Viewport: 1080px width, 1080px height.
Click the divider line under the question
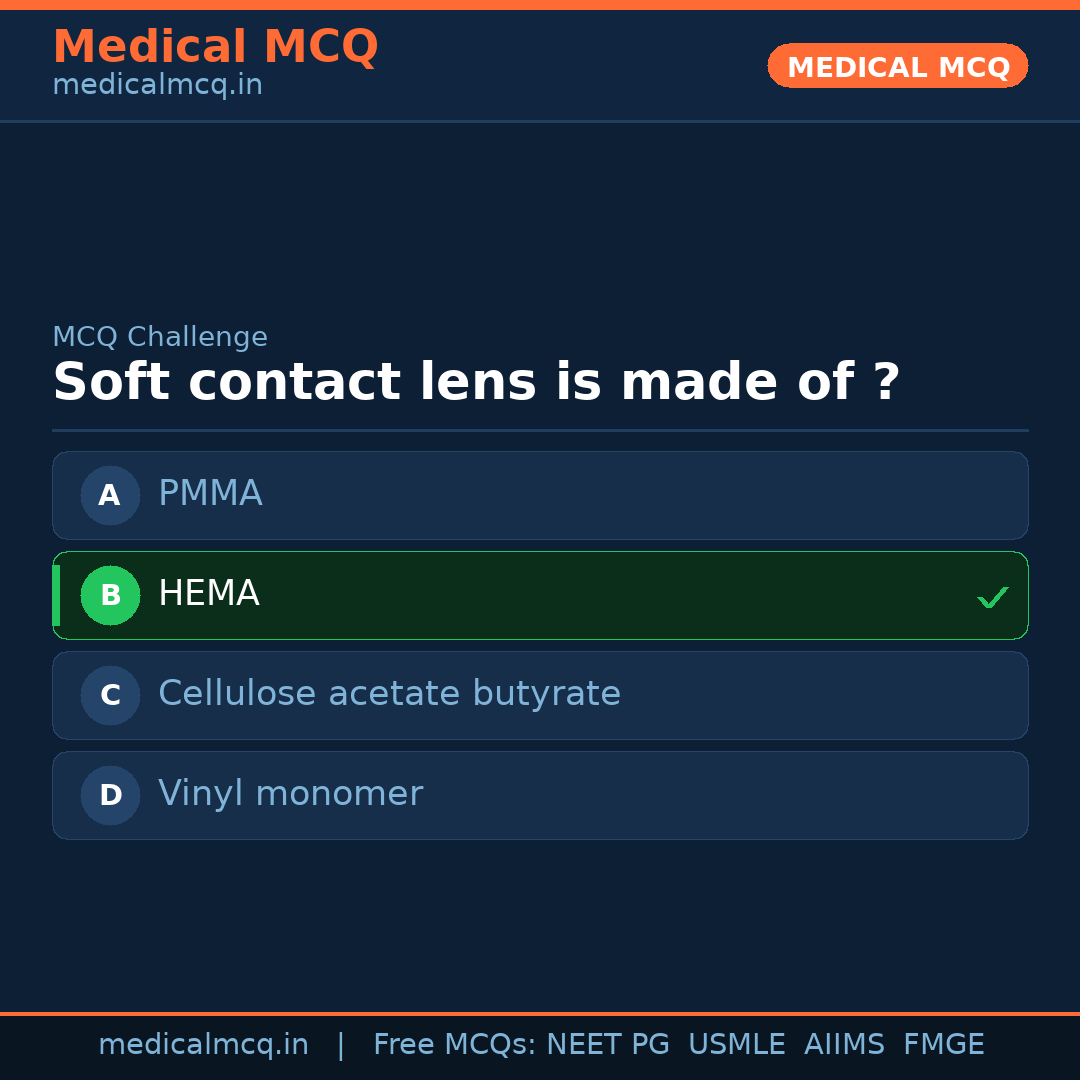[540, 431]
